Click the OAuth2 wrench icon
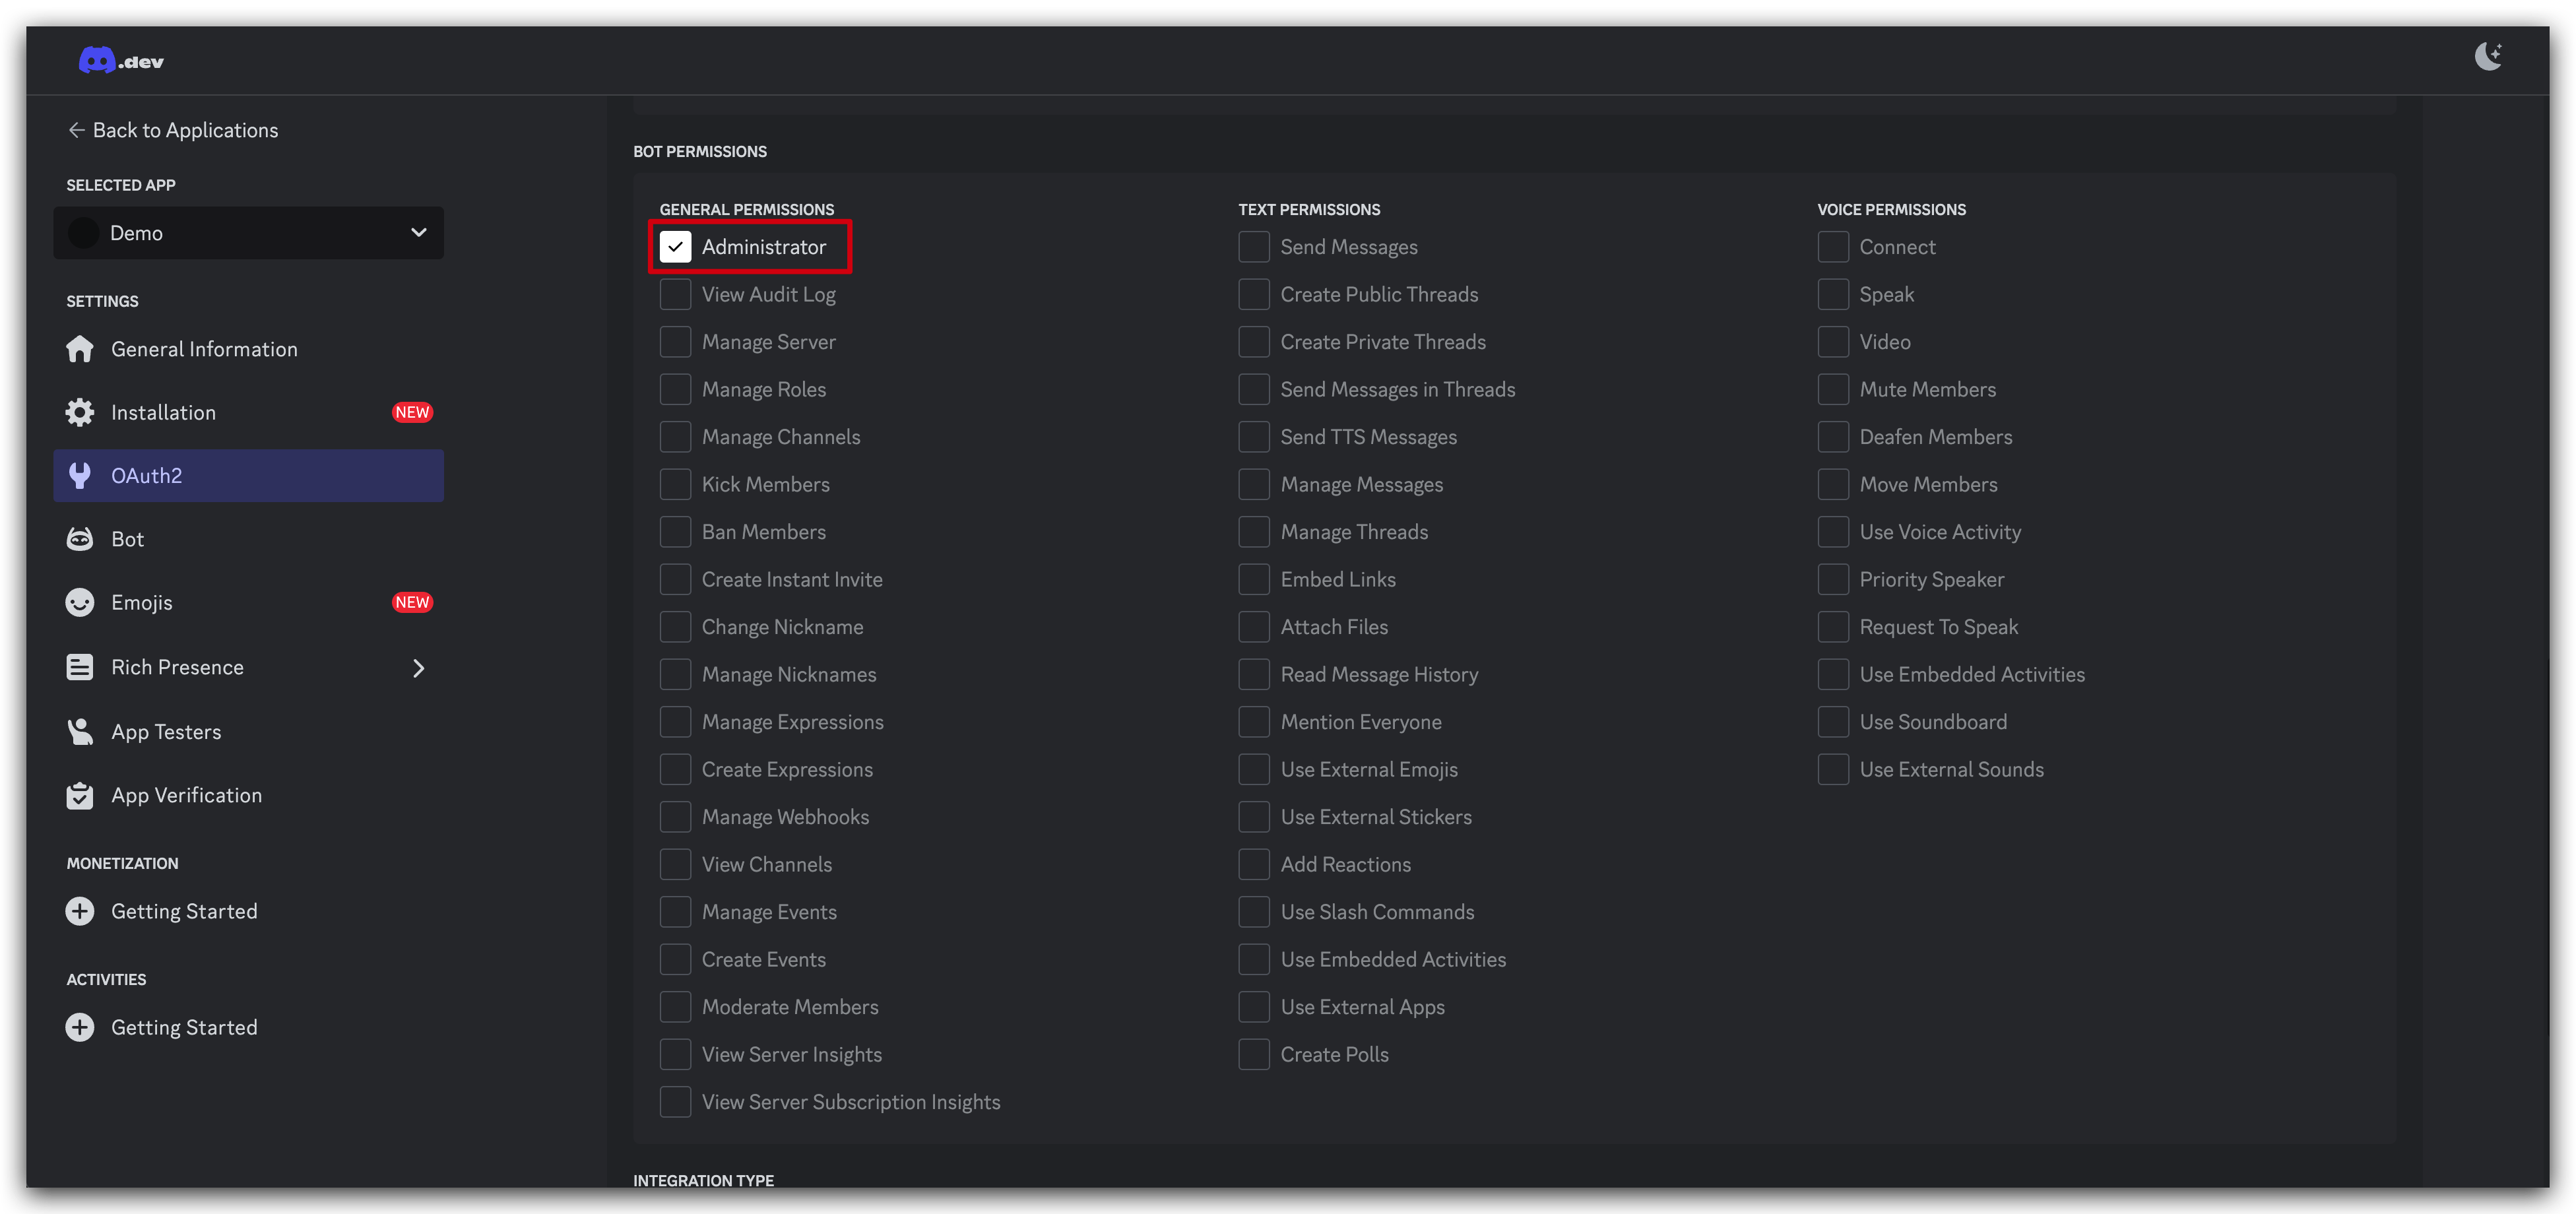The height and width of the screenshot is (1214, 2576). click(x=80, y=475)
